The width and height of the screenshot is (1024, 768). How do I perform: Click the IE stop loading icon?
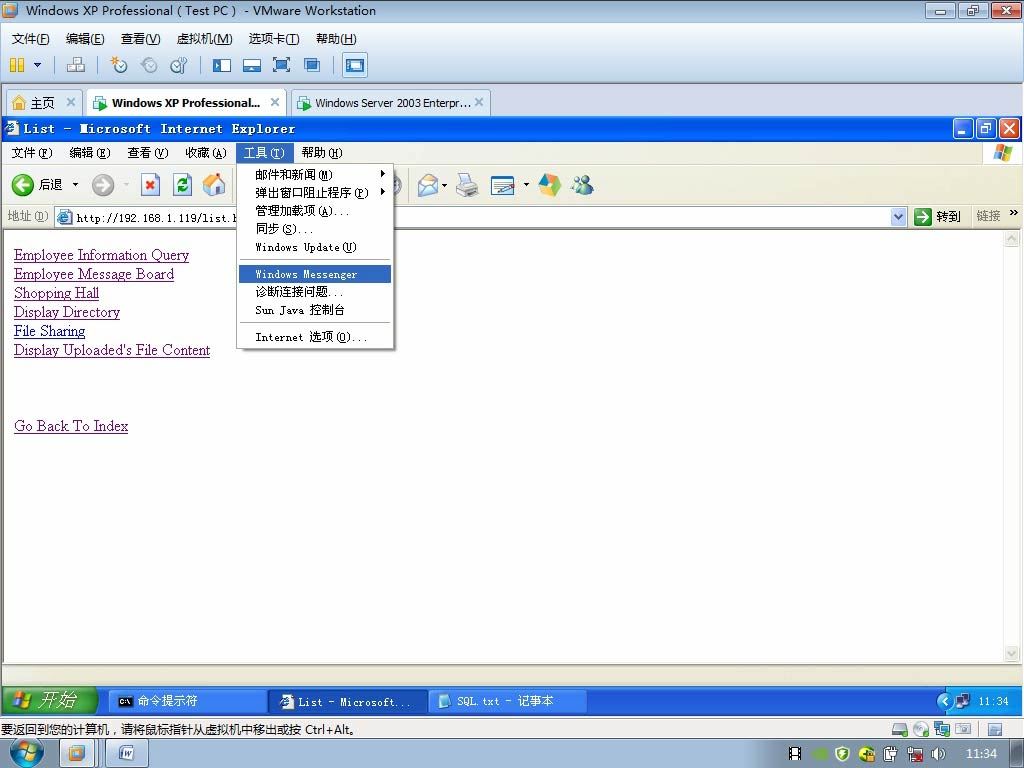(x=150, y=185)
